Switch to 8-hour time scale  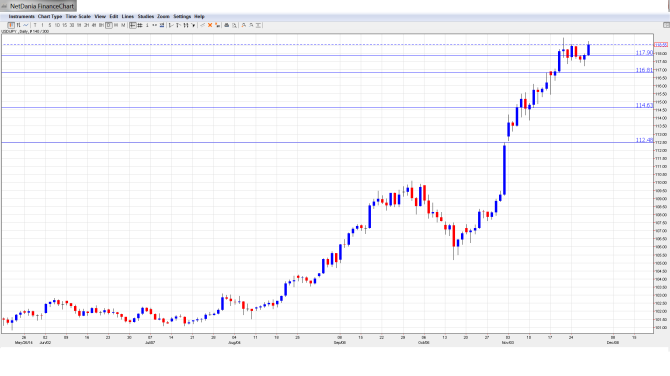pos(101,25)
